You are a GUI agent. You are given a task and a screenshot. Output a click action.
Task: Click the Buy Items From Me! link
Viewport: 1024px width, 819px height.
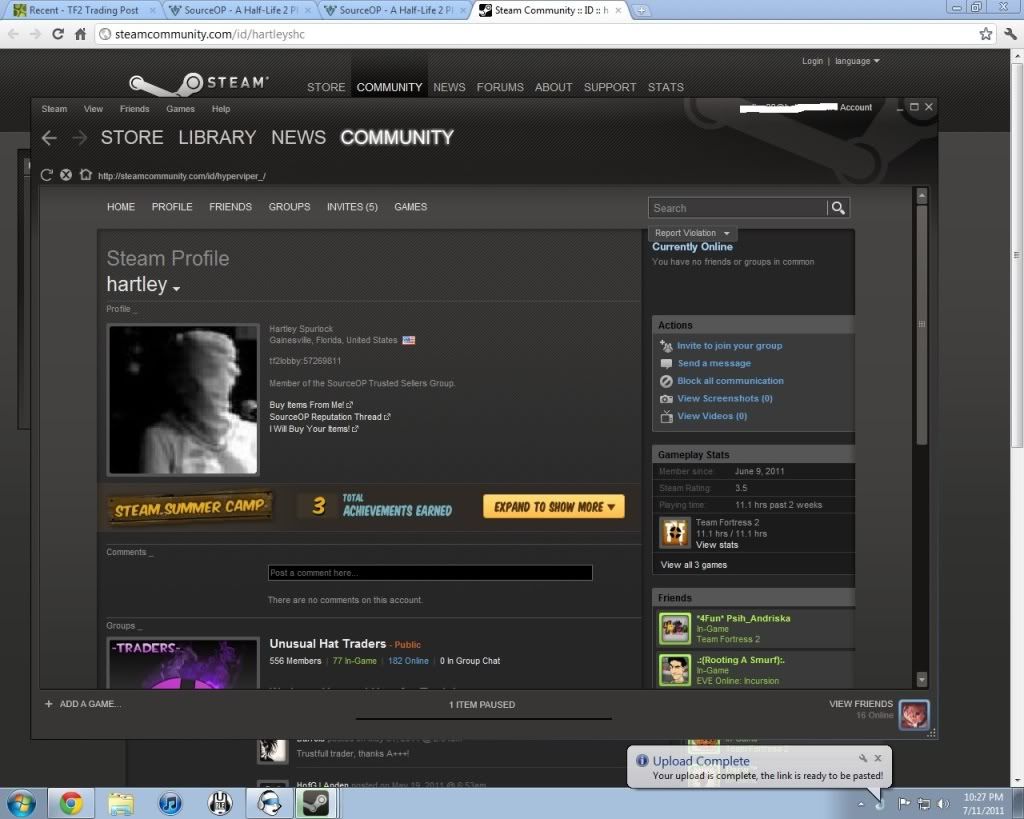[311, 405]
